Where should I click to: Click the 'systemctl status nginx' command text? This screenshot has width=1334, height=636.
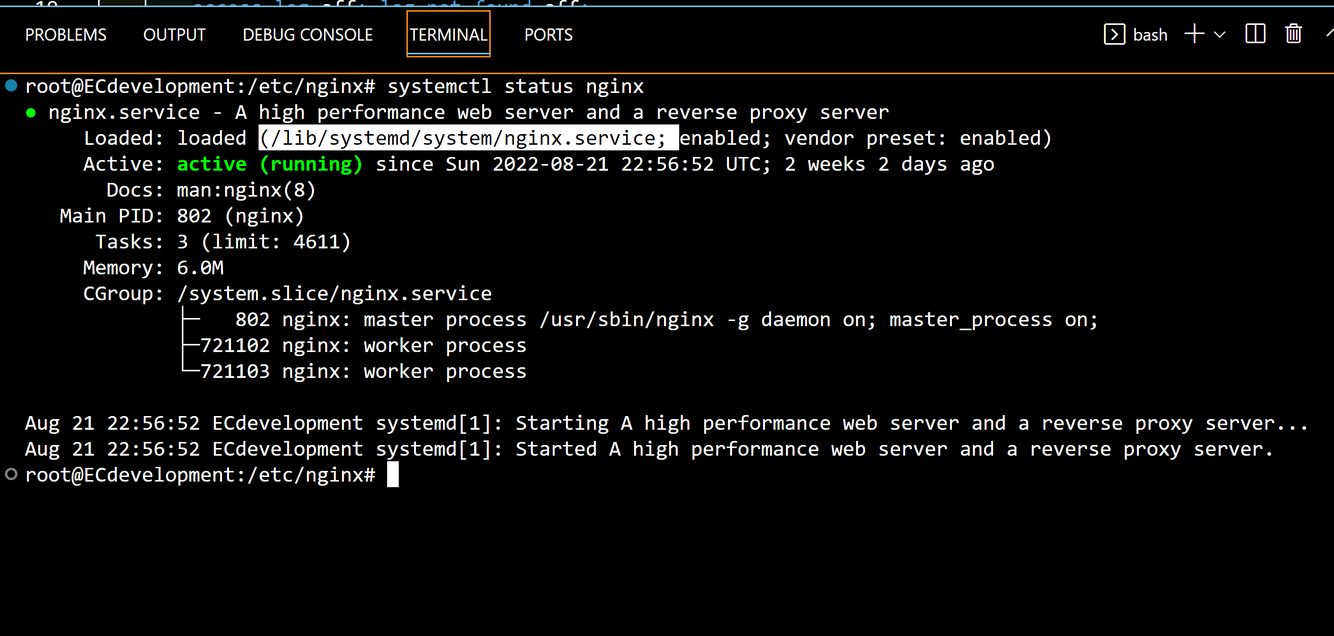tap(516, 86)
